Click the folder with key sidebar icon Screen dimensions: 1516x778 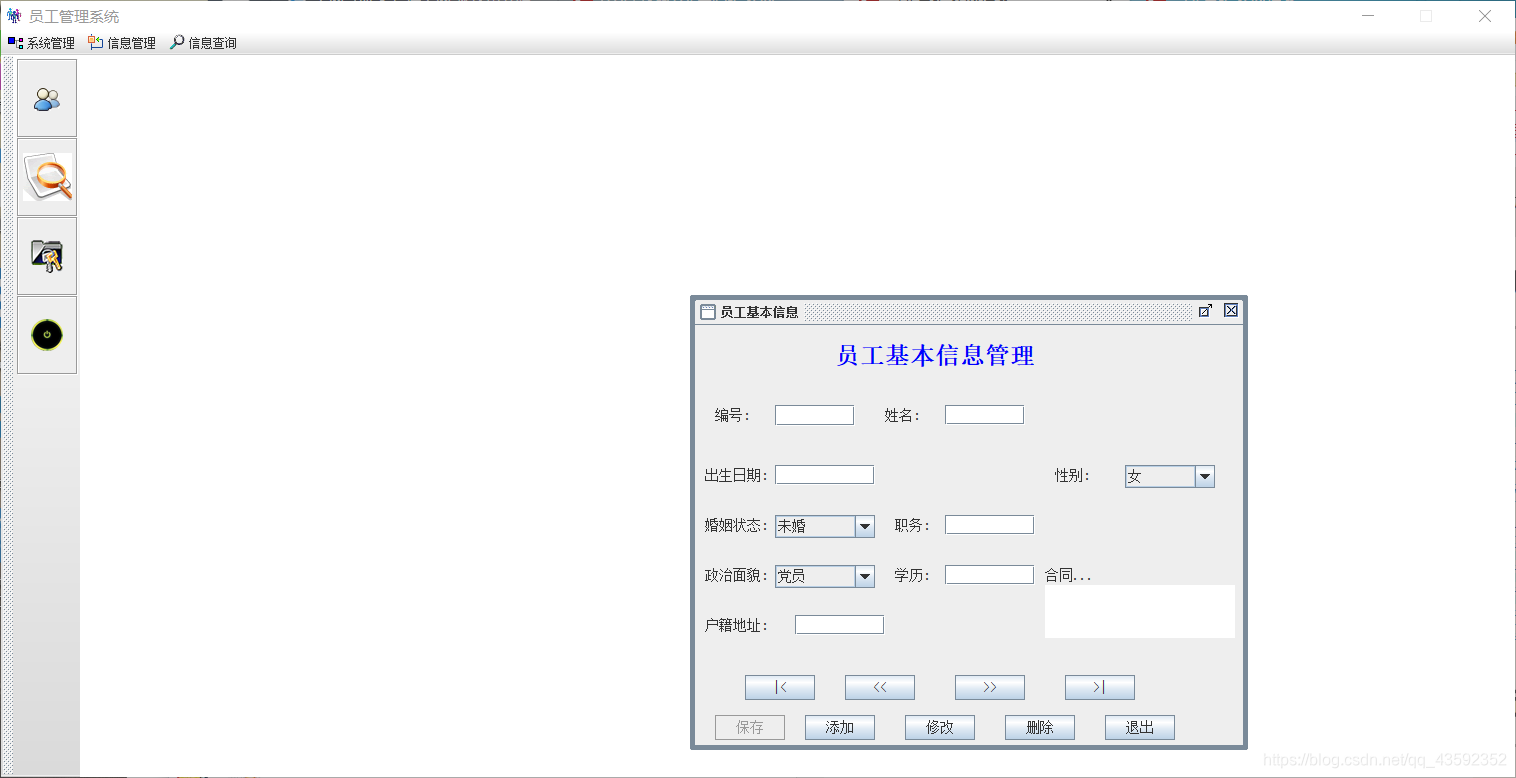[x=47, y=256]
